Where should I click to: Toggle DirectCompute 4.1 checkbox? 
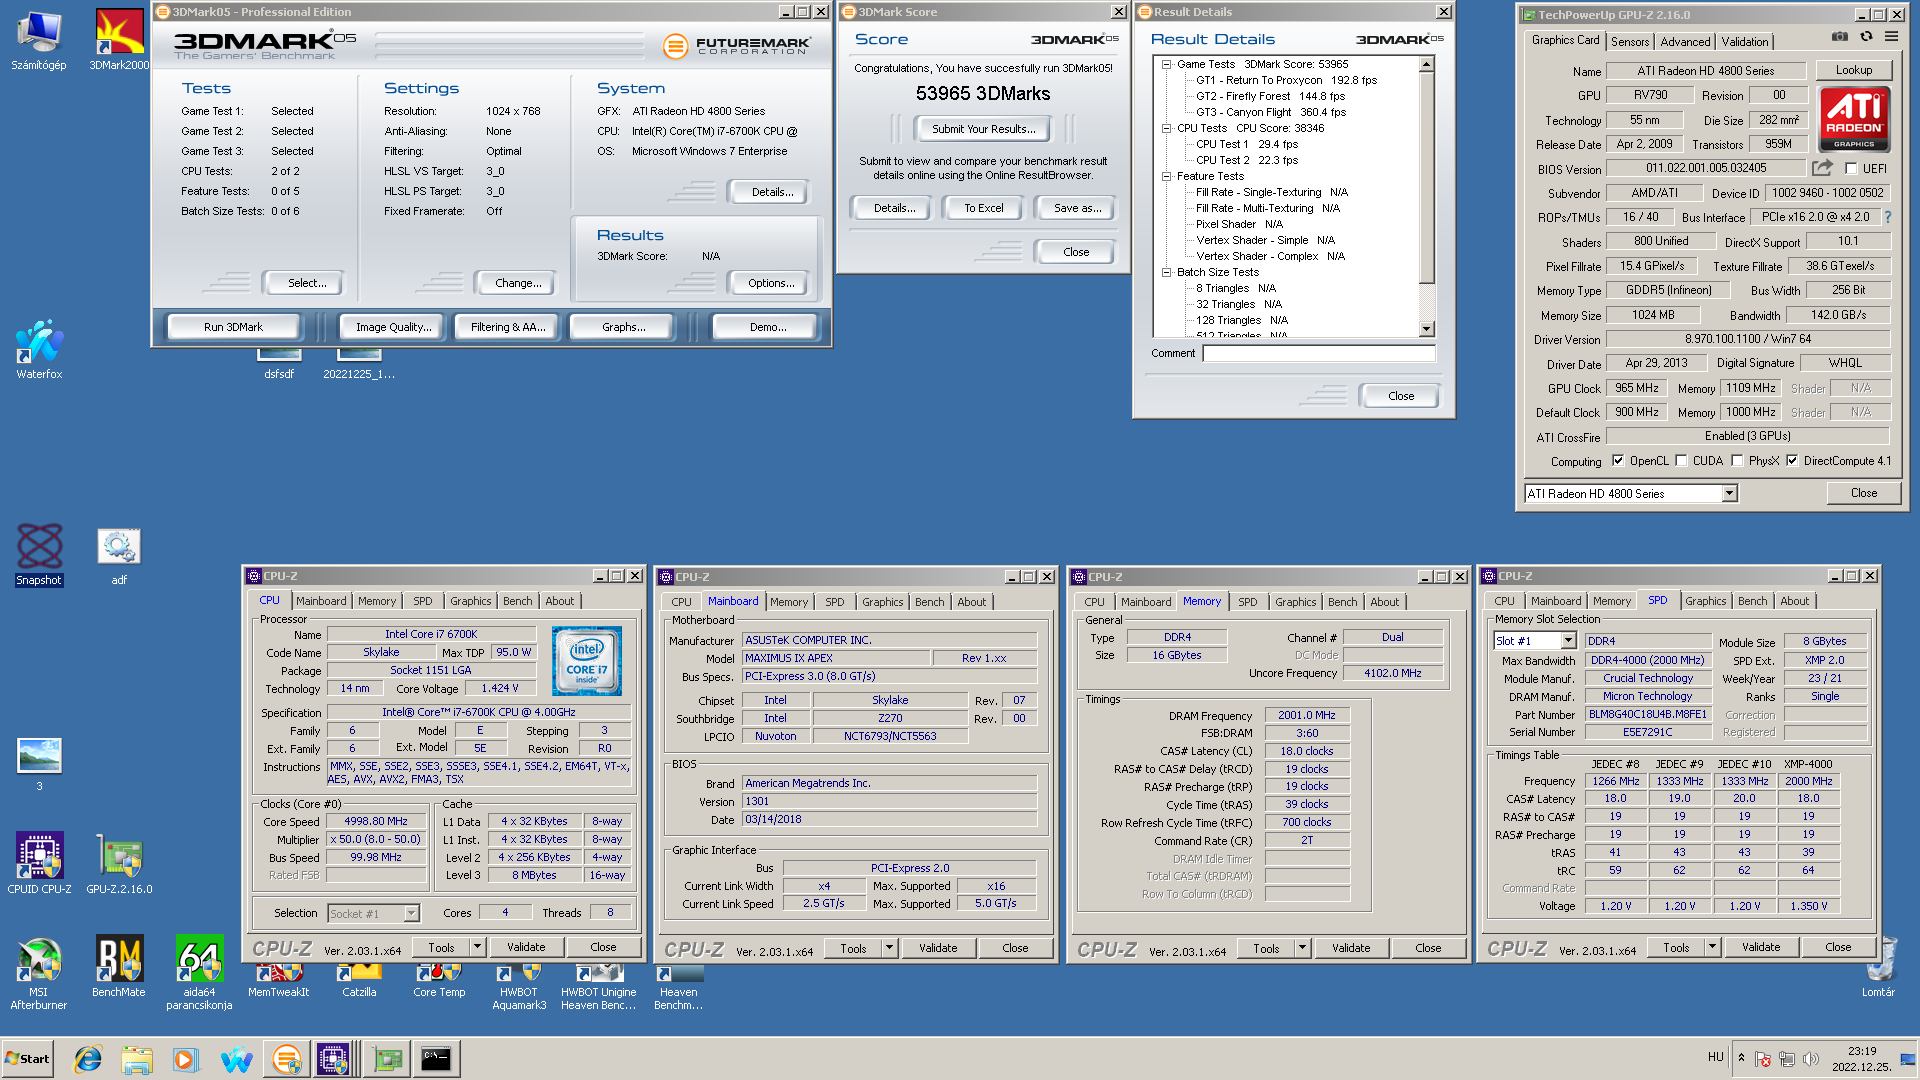(x=1792, y=461)
